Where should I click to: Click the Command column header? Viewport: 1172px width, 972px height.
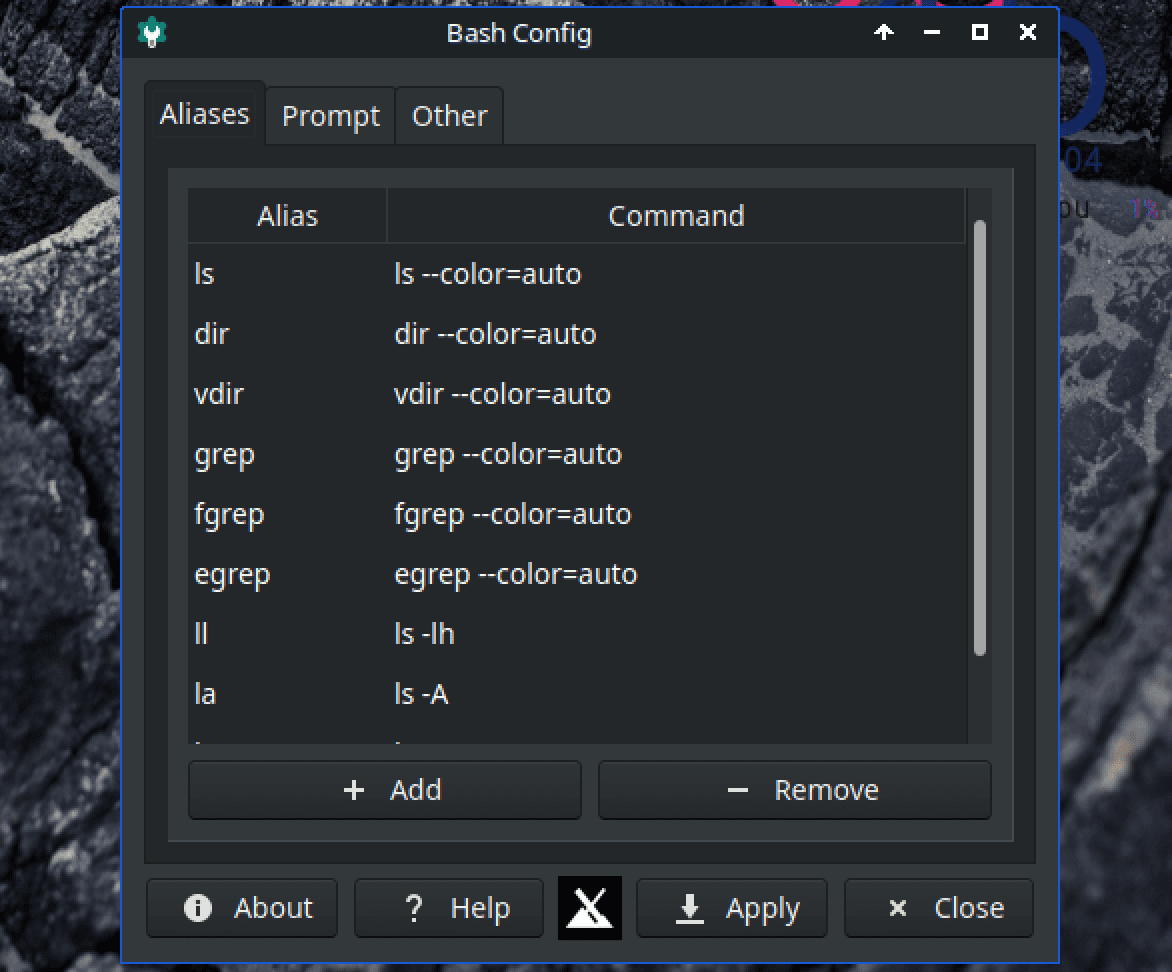676,216
